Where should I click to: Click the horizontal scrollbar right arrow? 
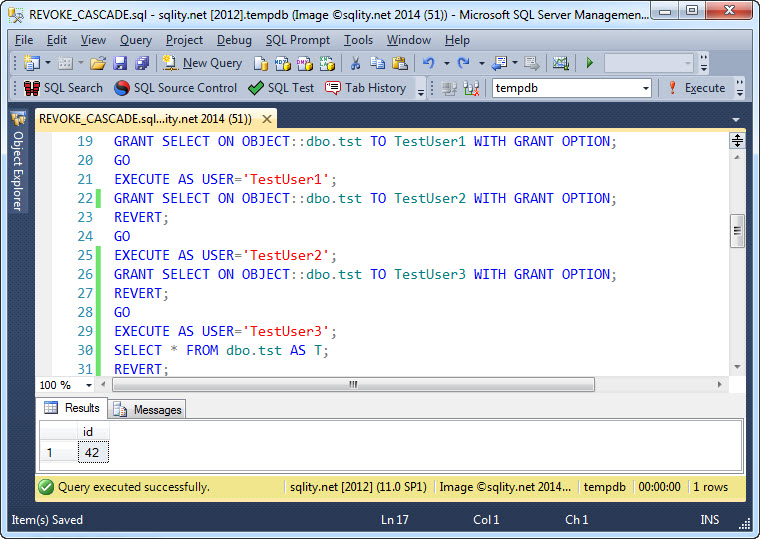(720, 384)
